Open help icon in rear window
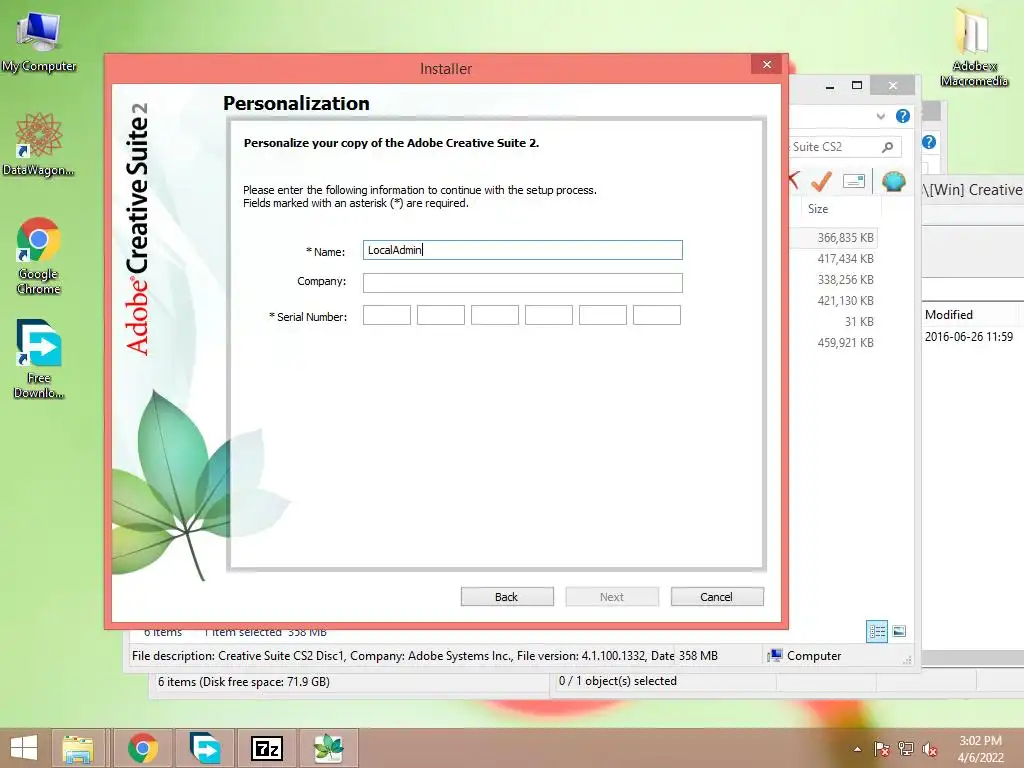Image resolution: width=1024 pixels, height=768 pixels. pyautogui.click(x=929, y=142)
